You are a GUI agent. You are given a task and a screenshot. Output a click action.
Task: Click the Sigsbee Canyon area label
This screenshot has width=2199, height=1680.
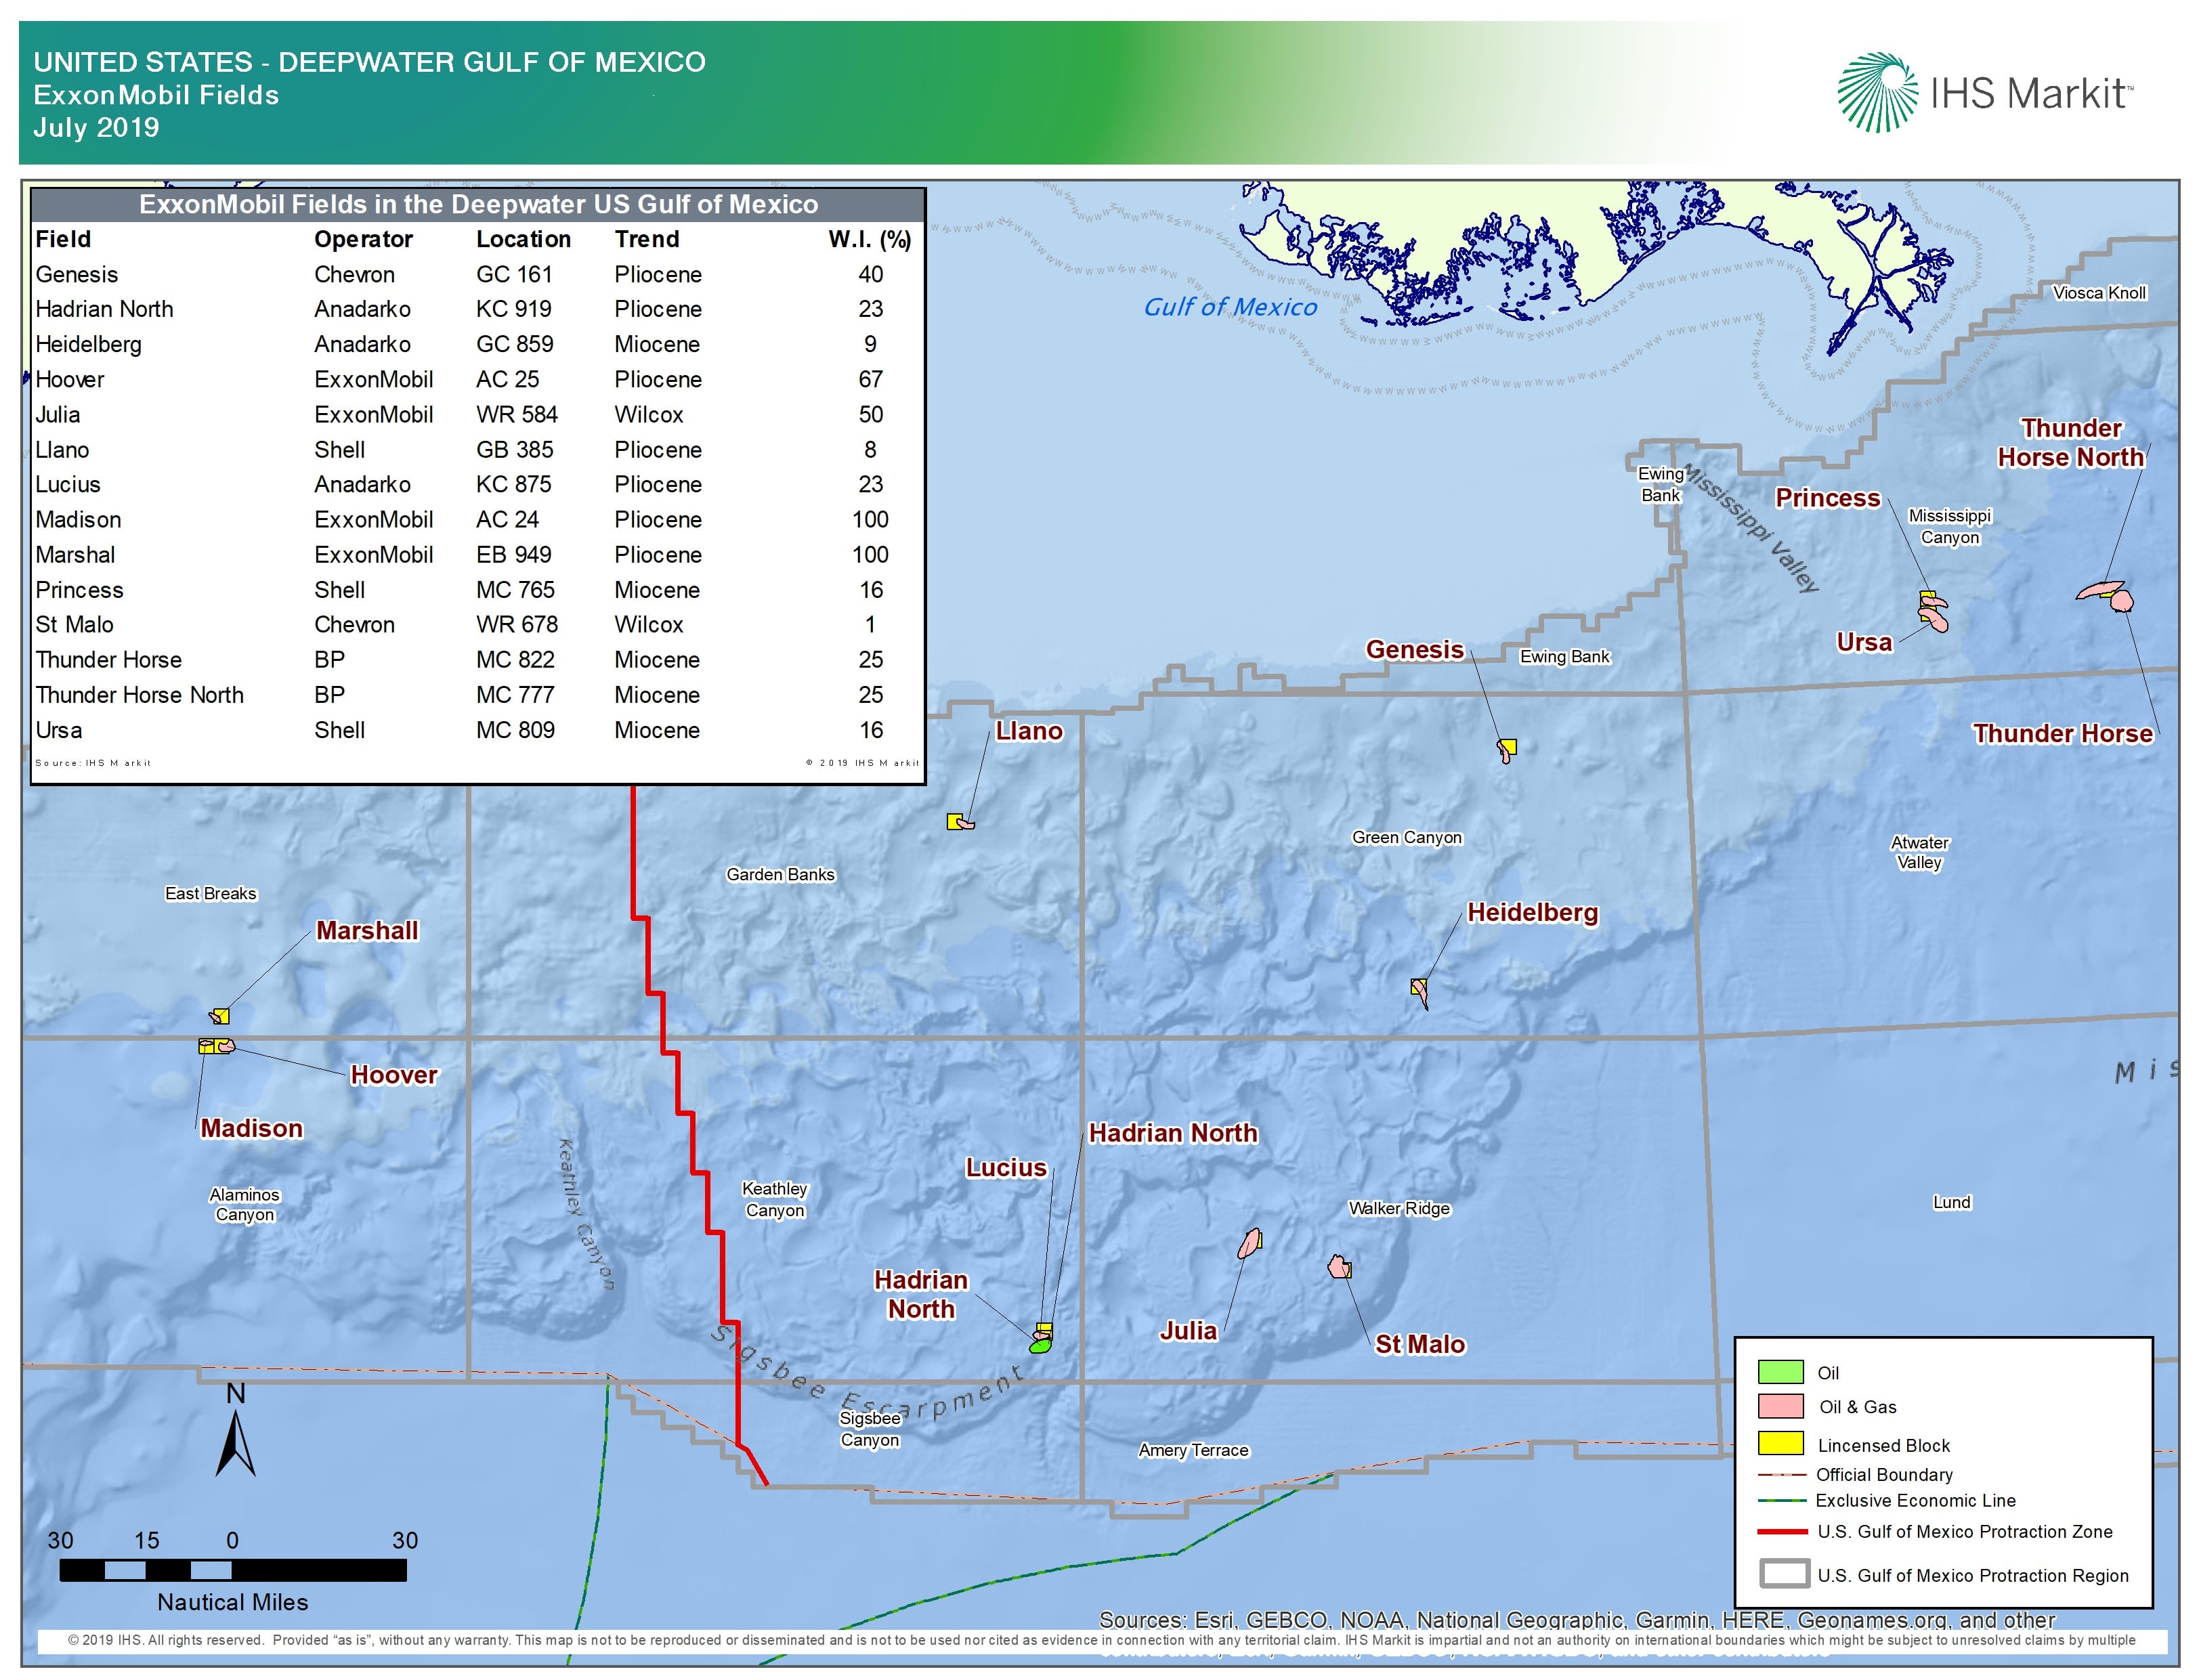870,1429
